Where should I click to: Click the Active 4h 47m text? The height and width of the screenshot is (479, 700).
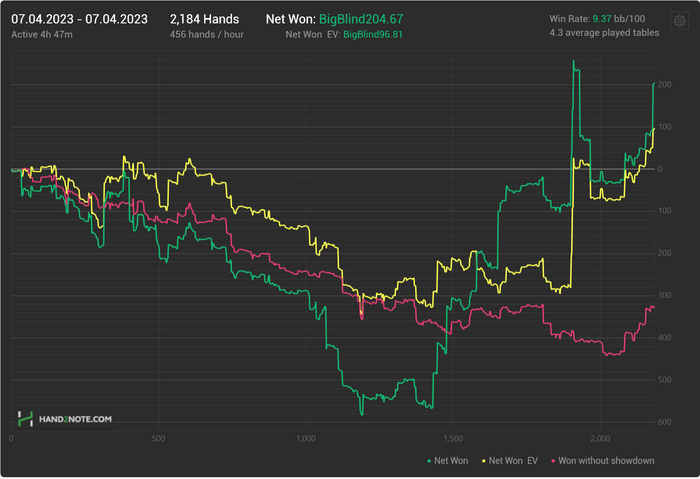tap(42, 34)
